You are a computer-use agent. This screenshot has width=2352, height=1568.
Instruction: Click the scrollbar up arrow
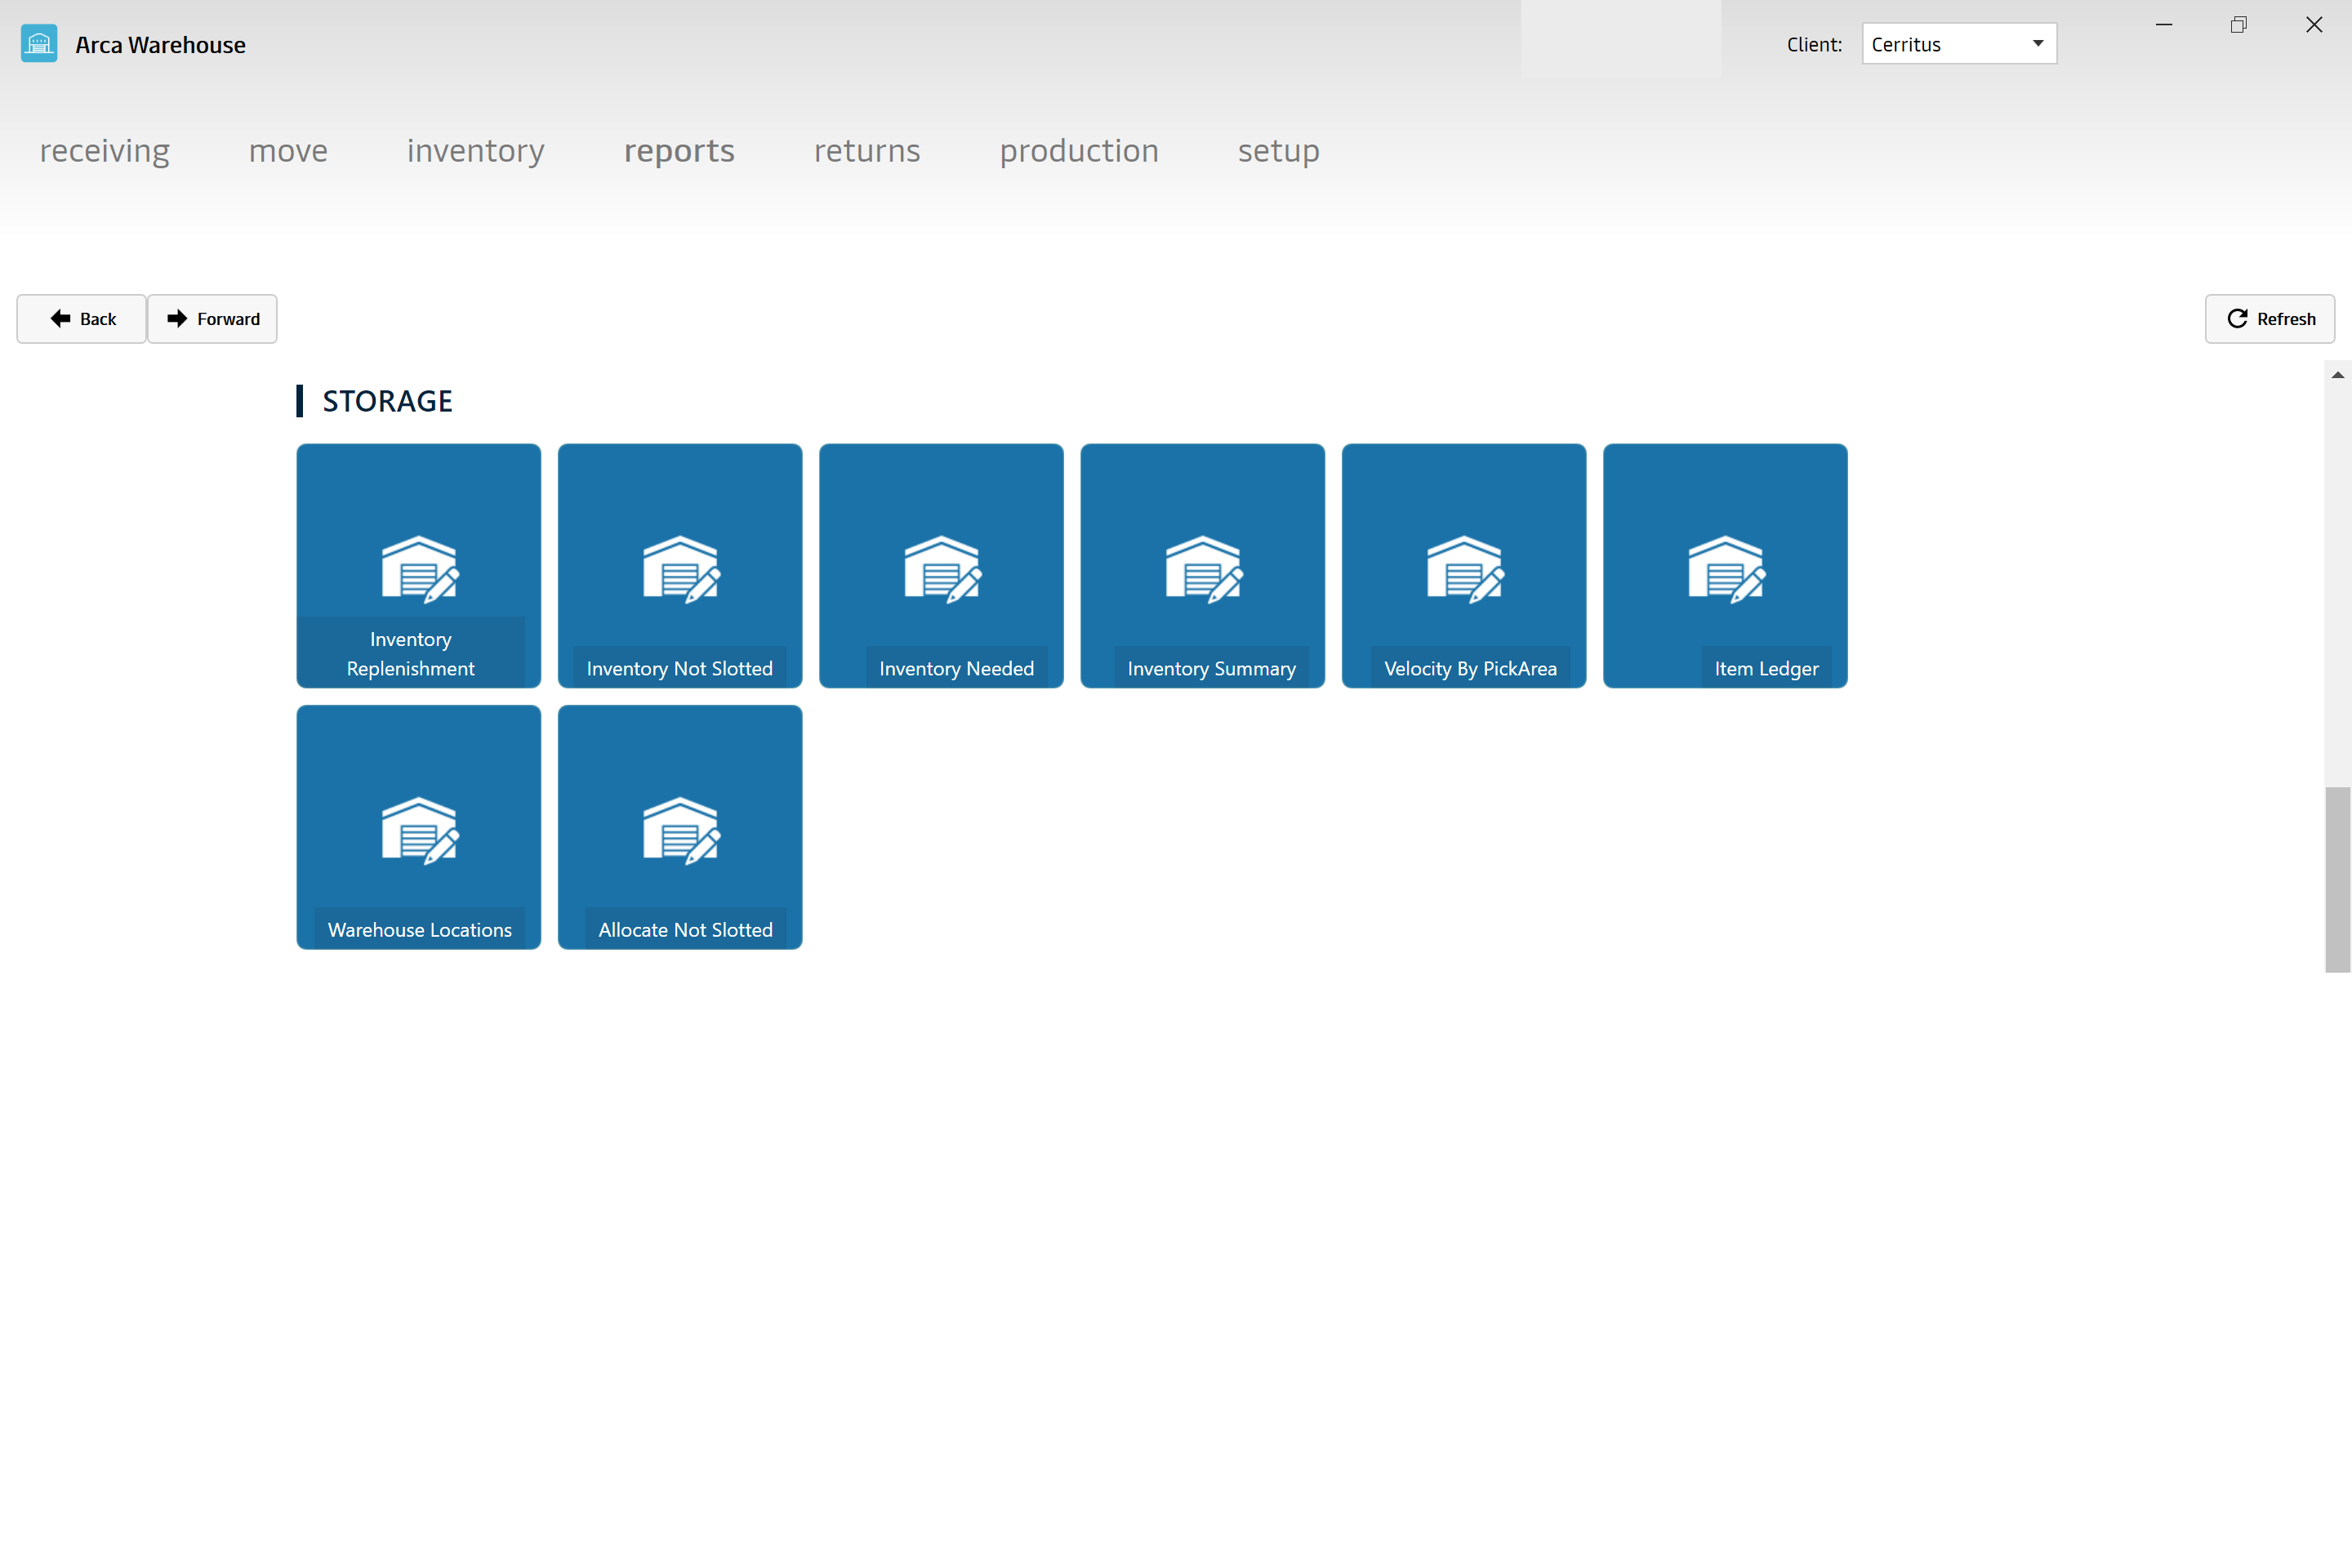pyautogui.click(x=2338, y=375)
